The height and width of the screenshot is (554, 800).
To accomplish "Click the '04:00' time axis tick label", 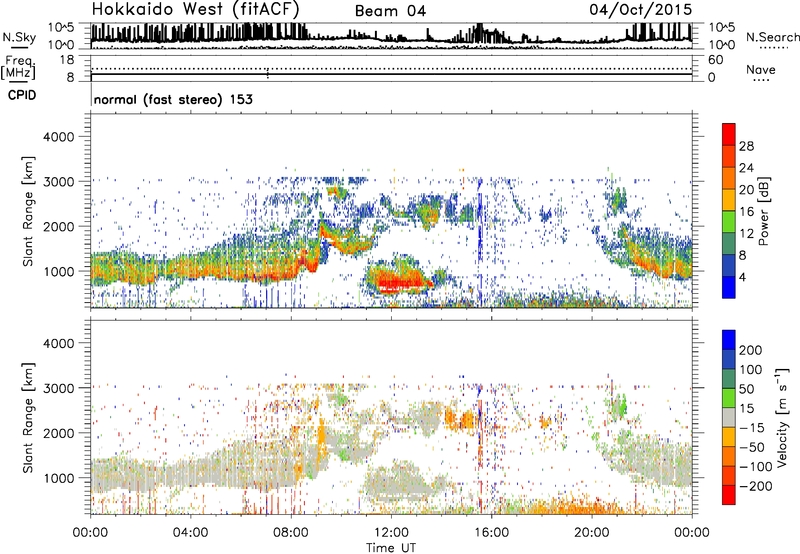I will click(190, 533).
